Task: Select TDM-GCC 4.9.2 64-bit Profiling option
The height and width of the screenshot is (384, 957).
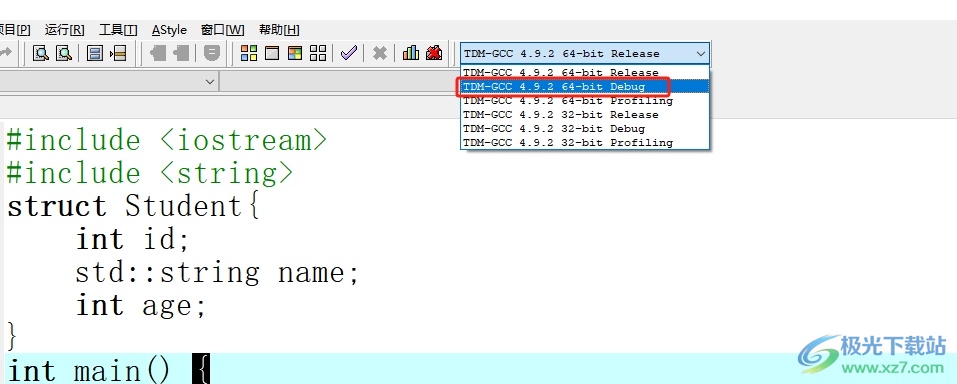Action: click(585, 101)
